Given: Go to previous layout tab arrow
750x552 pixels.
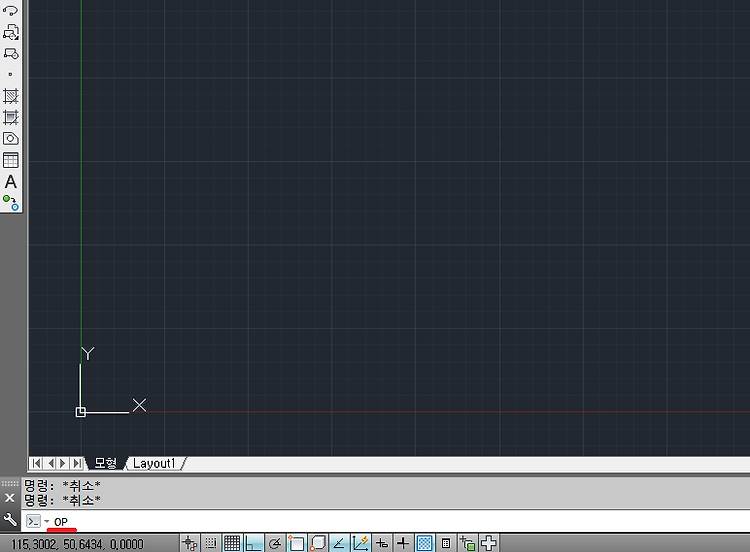Looking at the screenshot, I should [51, 464].
